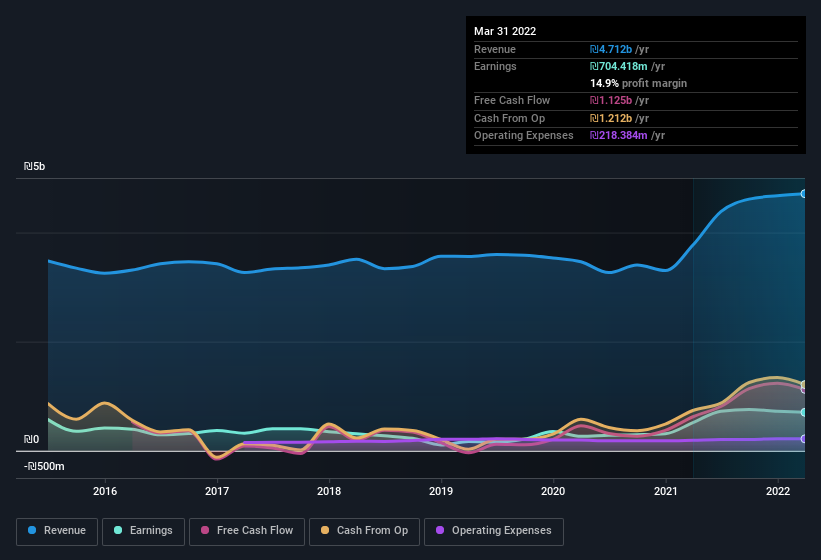Image resolution: width=821 pixels, height=560 pixels.
Task: Click the Cash From Op label in tooltip
Action: pos(509,118)
